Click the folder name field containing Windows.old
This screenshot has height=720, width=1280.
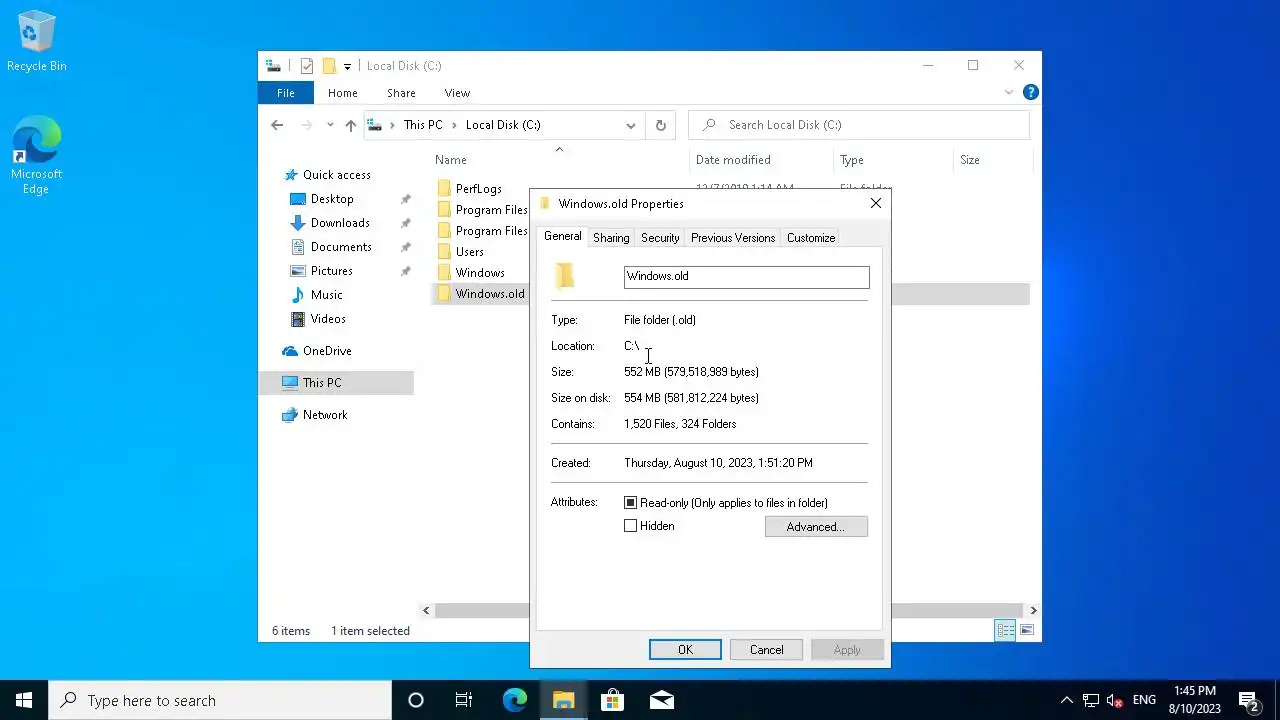pyautogui.click(x=747, y=277)
